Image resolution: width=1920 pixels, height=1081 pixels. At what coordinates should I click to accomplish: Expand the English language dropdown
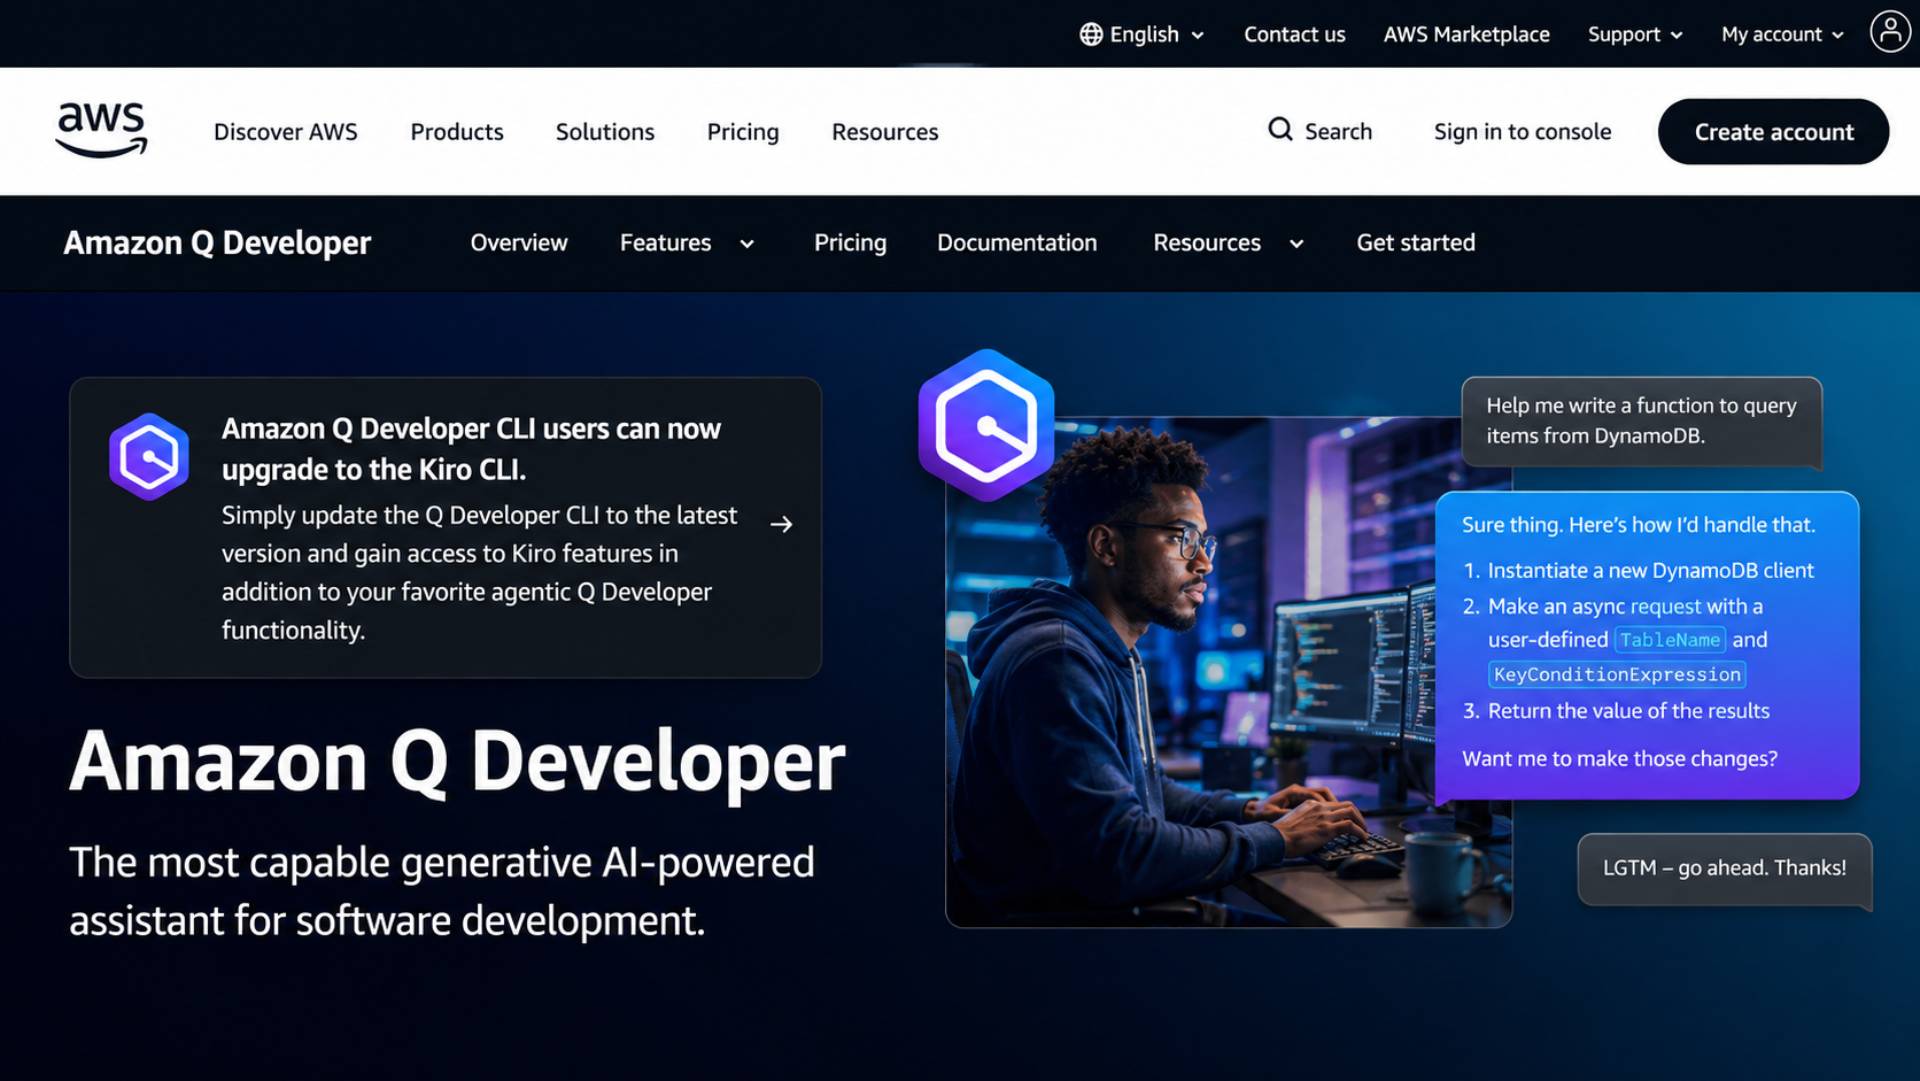click(x=1142, y=34)
